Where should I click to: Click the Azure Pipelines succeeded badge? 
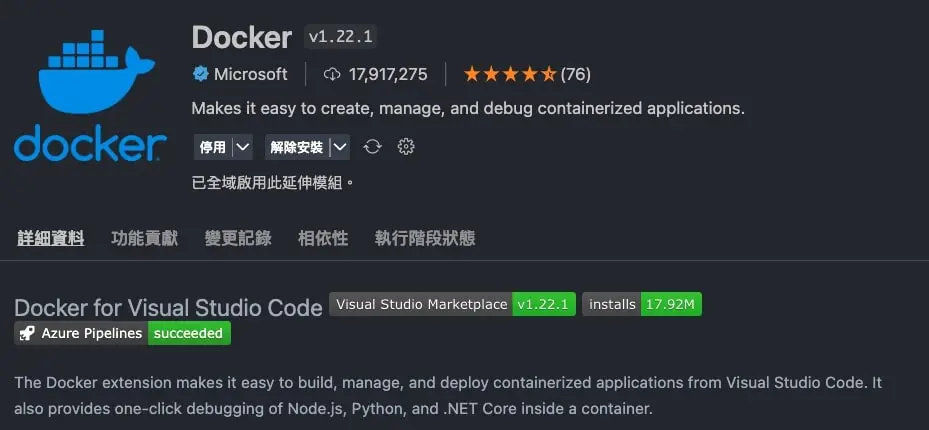[x=122, y=333]
